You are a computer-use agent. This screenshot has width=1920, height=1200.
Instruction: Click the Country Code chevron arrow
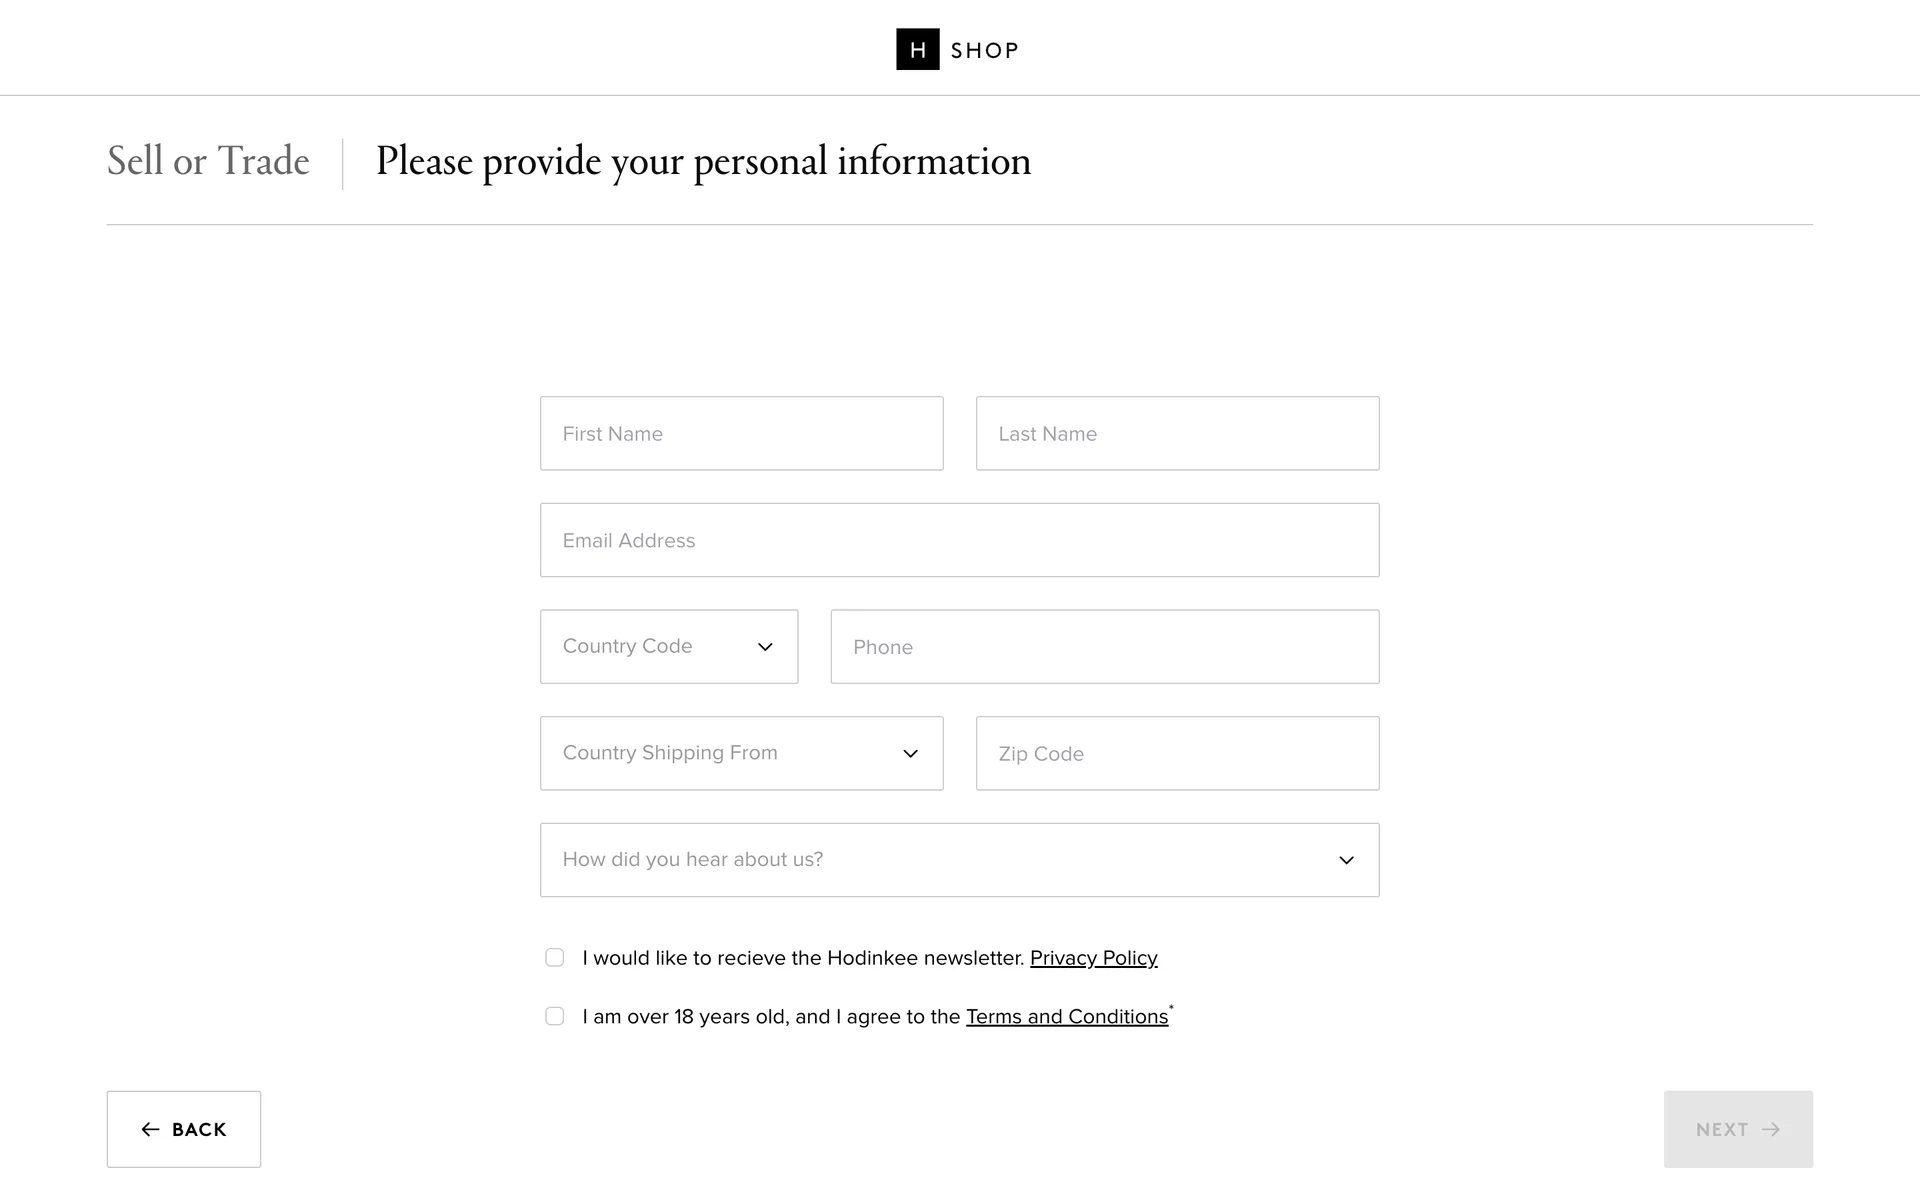point(765,647)
